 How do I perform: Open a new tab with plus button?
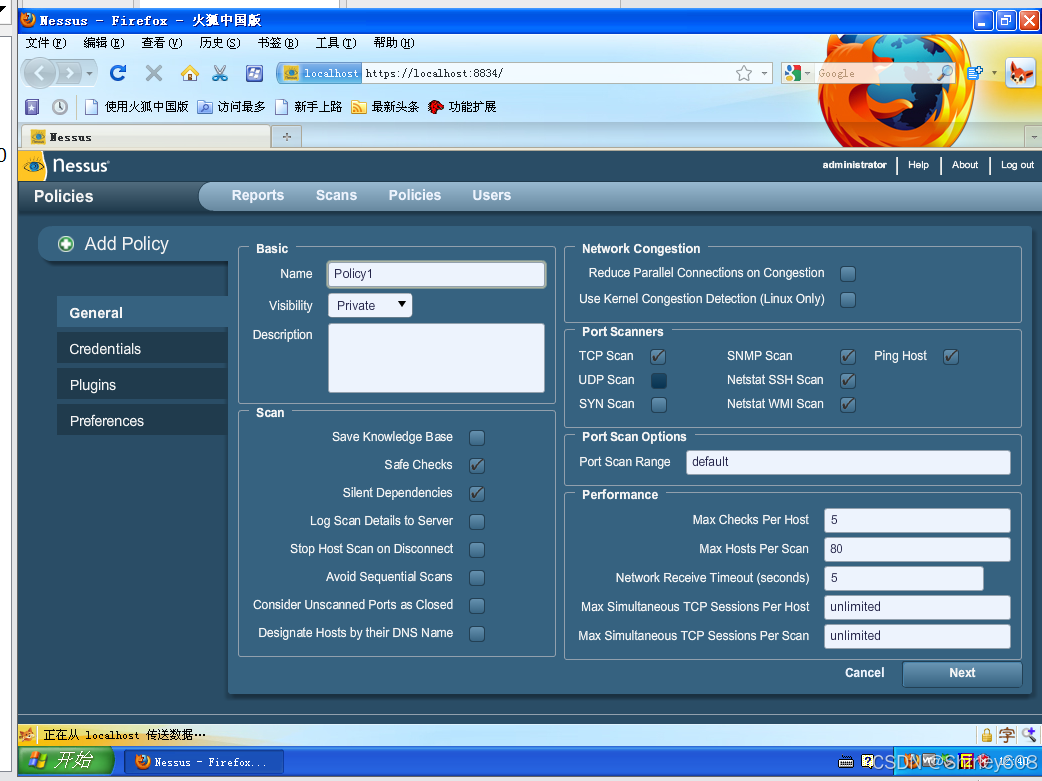pyautogui.click(x=286, y=136)
